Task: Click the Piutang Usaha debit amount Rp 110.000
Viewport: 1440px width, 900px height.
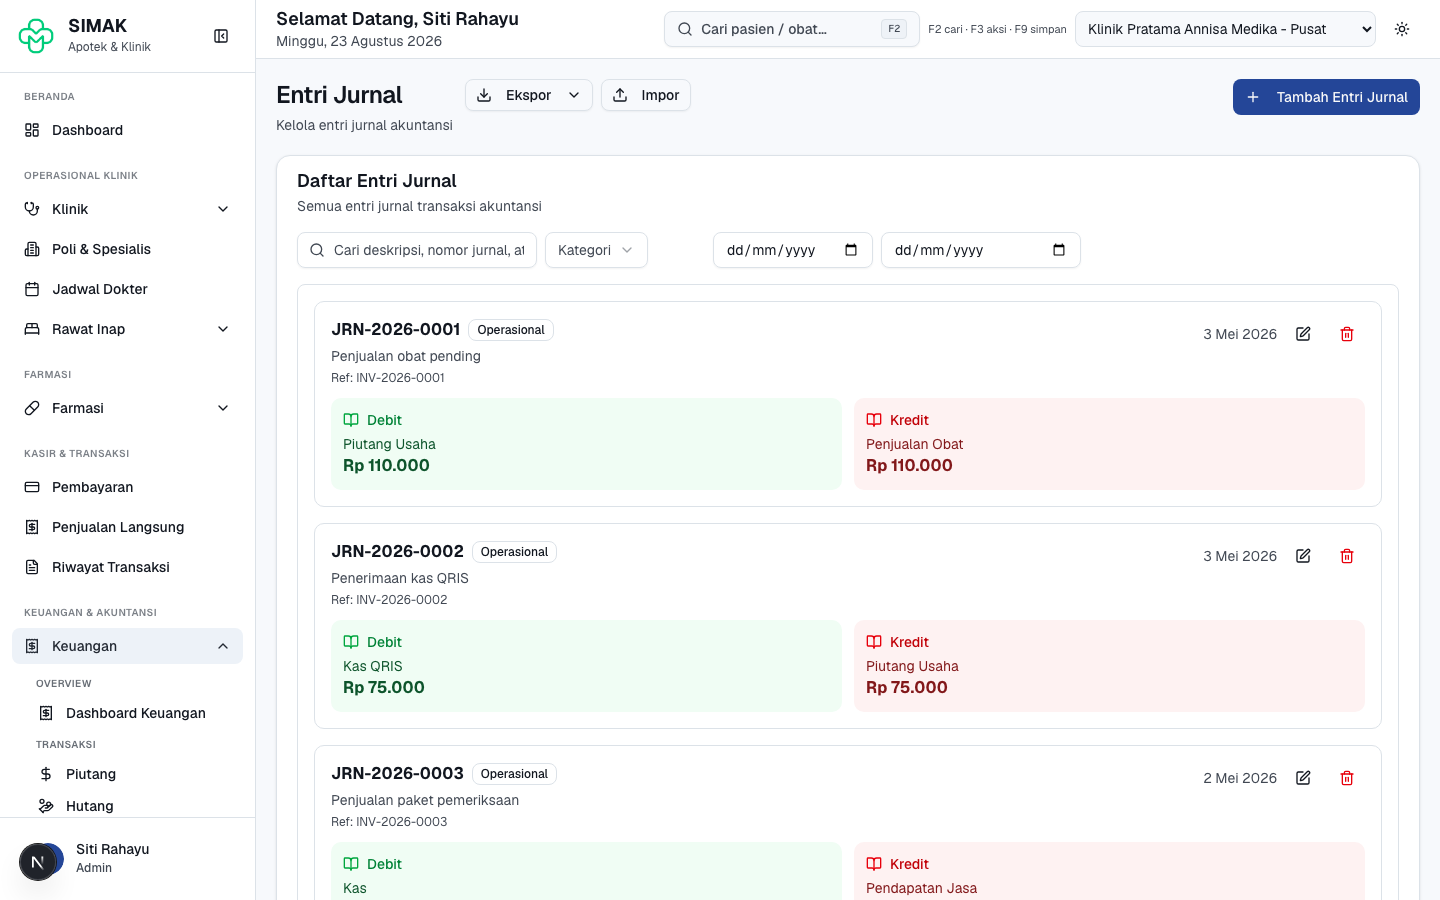Action: pos(386,465)
